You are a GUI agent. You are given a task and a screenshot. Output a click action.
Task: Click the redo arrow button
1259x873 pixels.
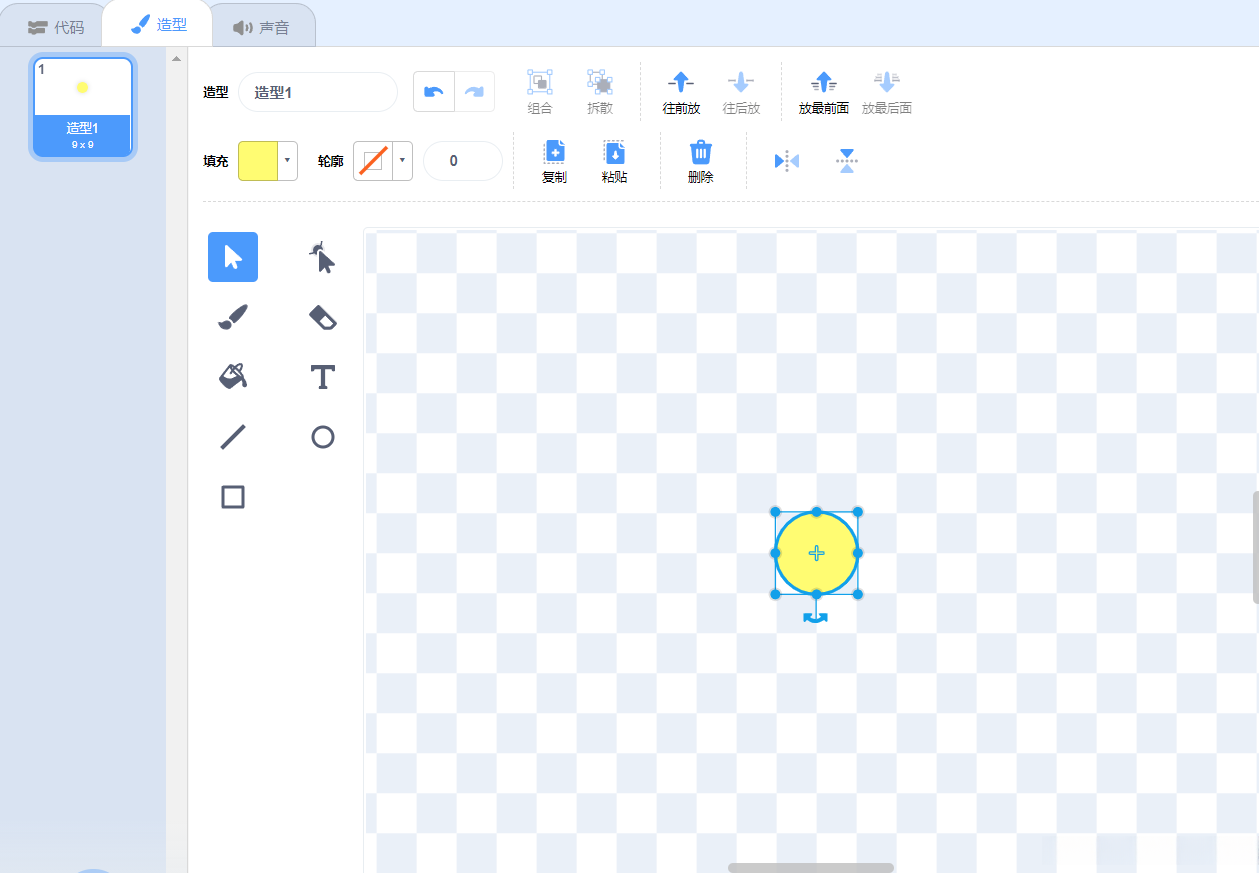point(474,92)
